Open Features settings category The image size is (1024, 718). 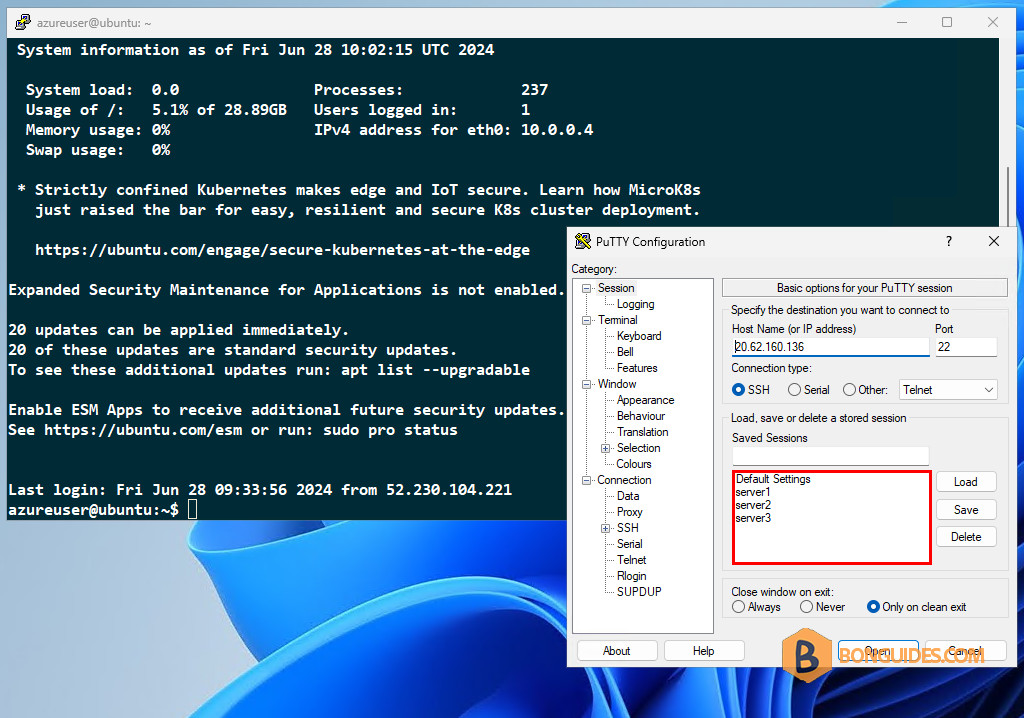(x=637, y=368)
